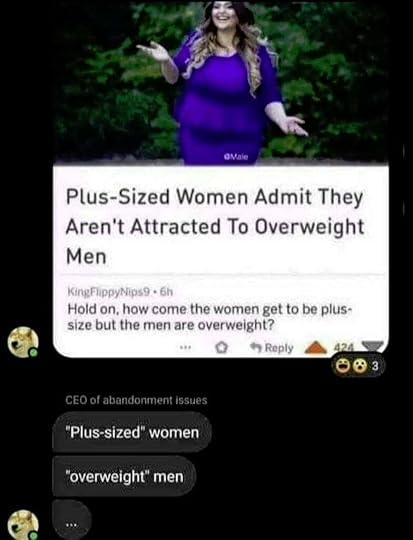This screenshot has width=413, height=540.
Task: Open the Plus-Sized Women article headline
Action: pos(215,227)
